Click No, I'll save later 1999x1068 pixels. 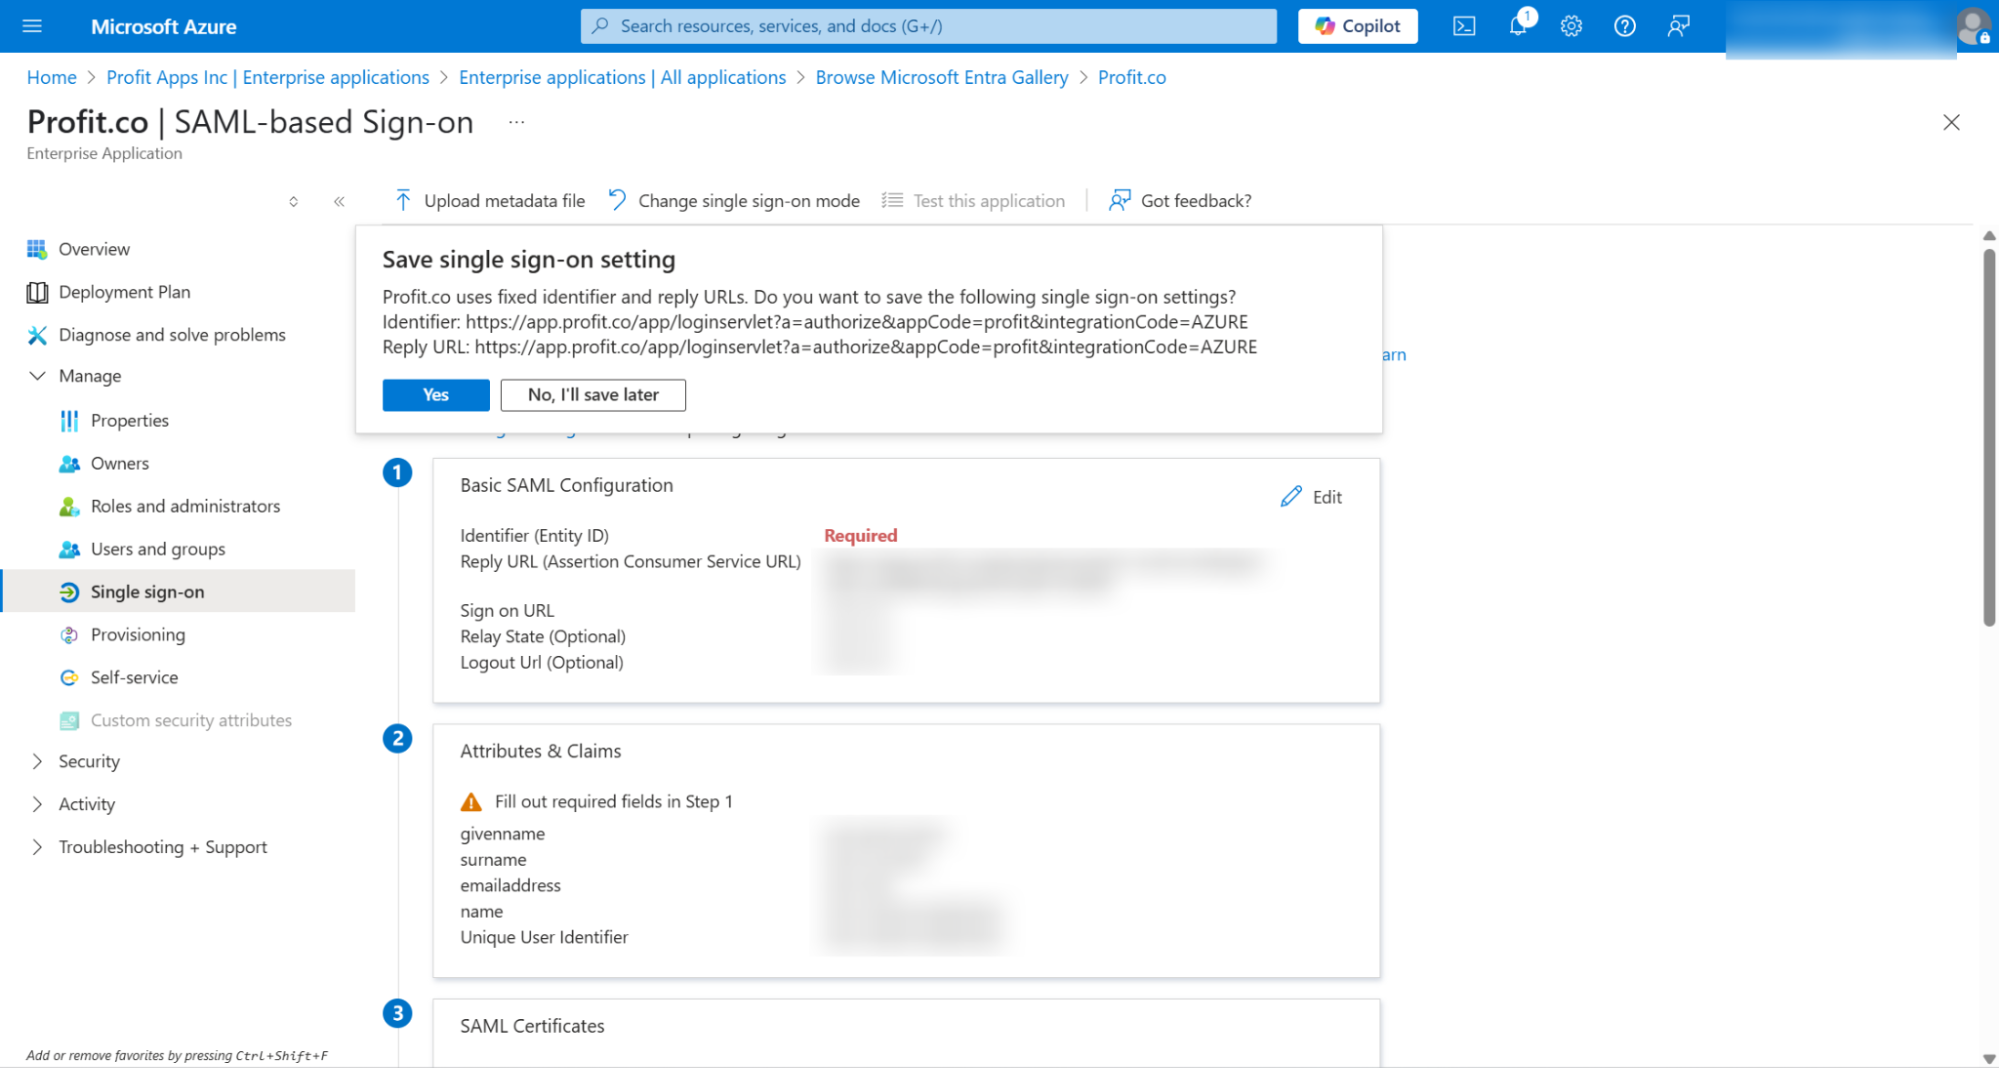click(x=593, y=395)
